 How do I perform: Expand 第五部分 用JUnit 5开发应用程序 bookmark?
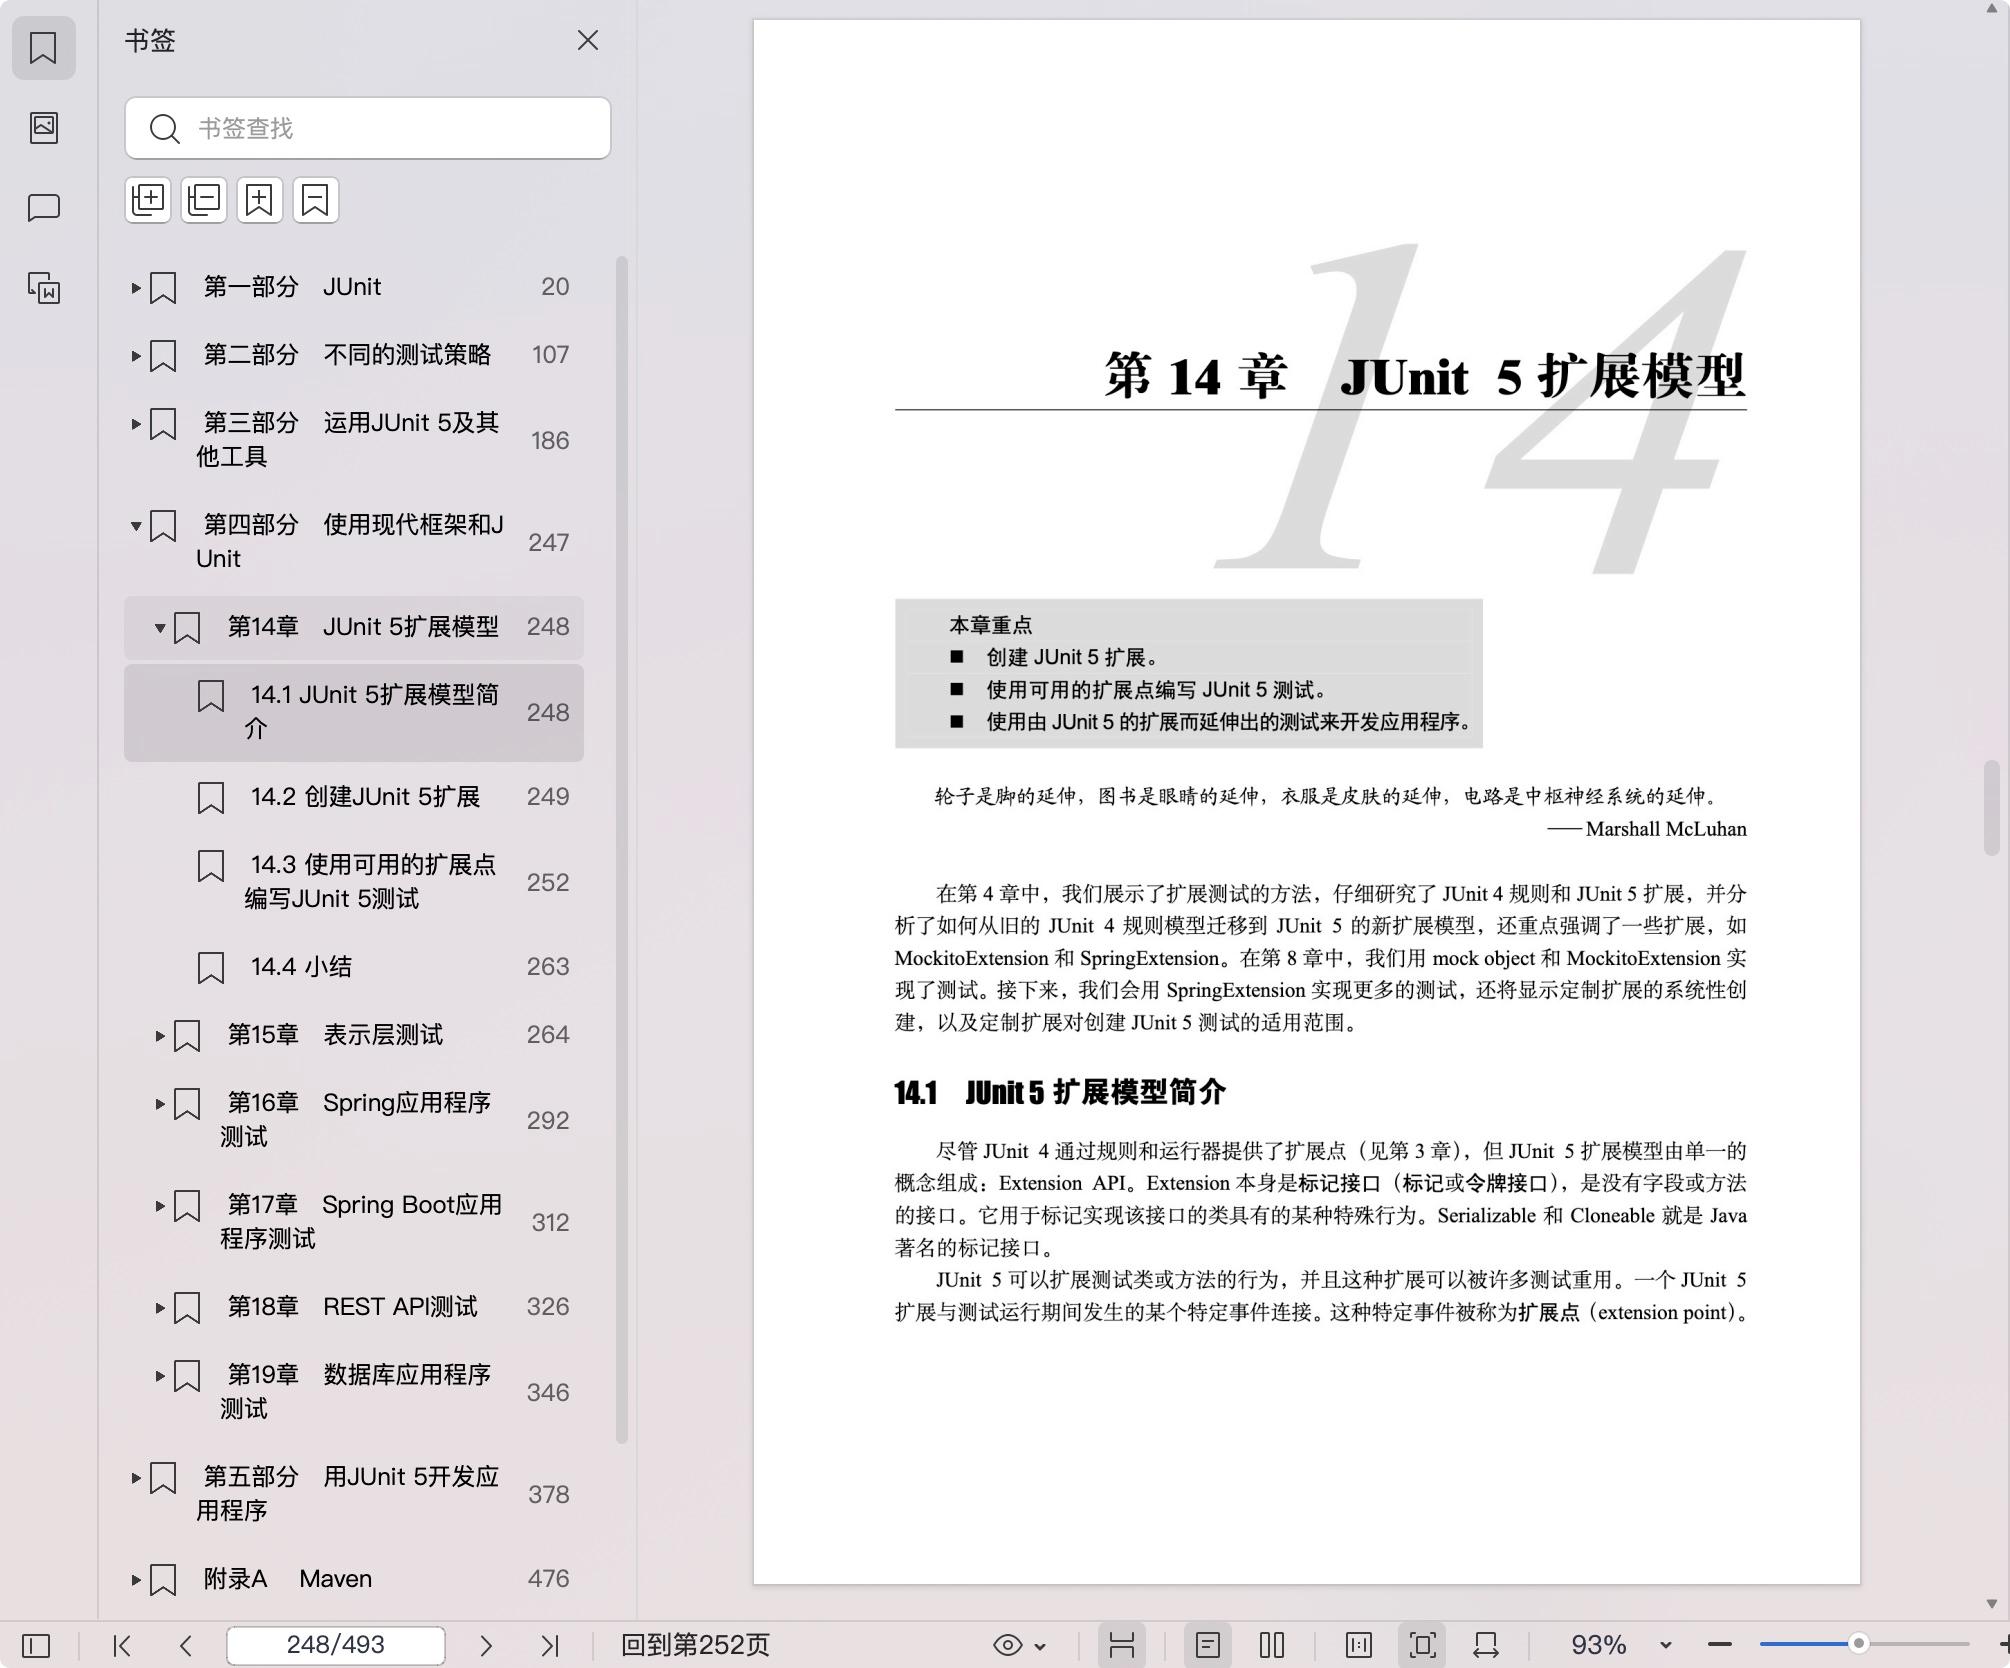coord(136,1478)
